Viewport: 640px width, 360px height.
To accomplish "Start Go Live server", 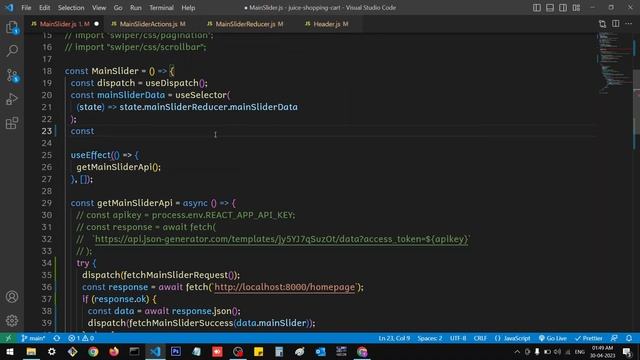I will point(553,338).
